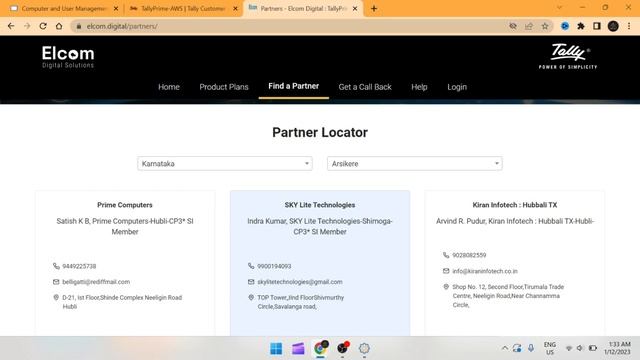This screenshot has height=360, width=640.
Task: Click email info@kiraninfotech.co.in
Action: click(x=485, y=271)
